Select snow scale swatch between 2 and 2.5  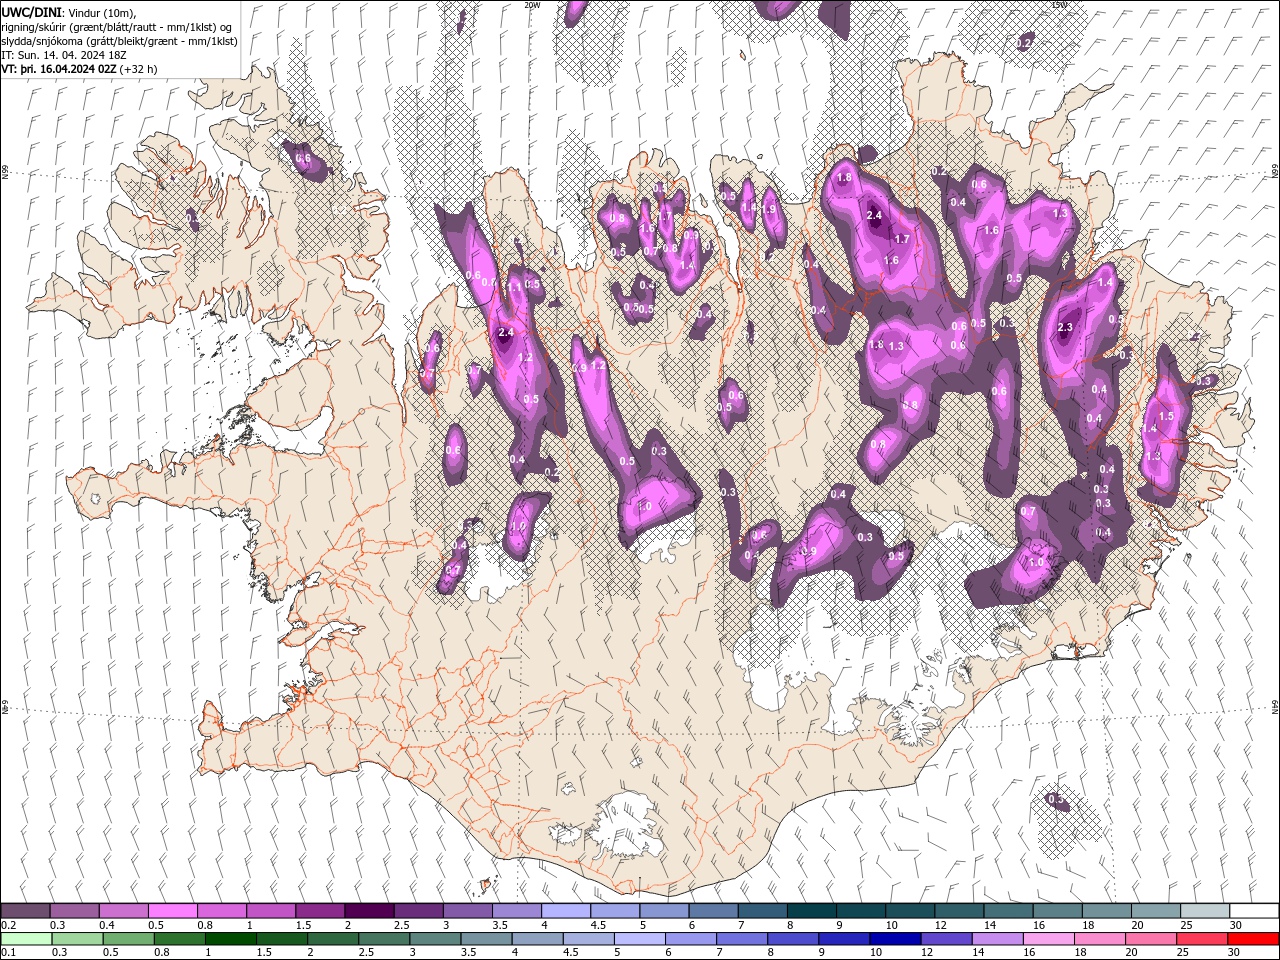pyautogui.click(x=369, y=911)
